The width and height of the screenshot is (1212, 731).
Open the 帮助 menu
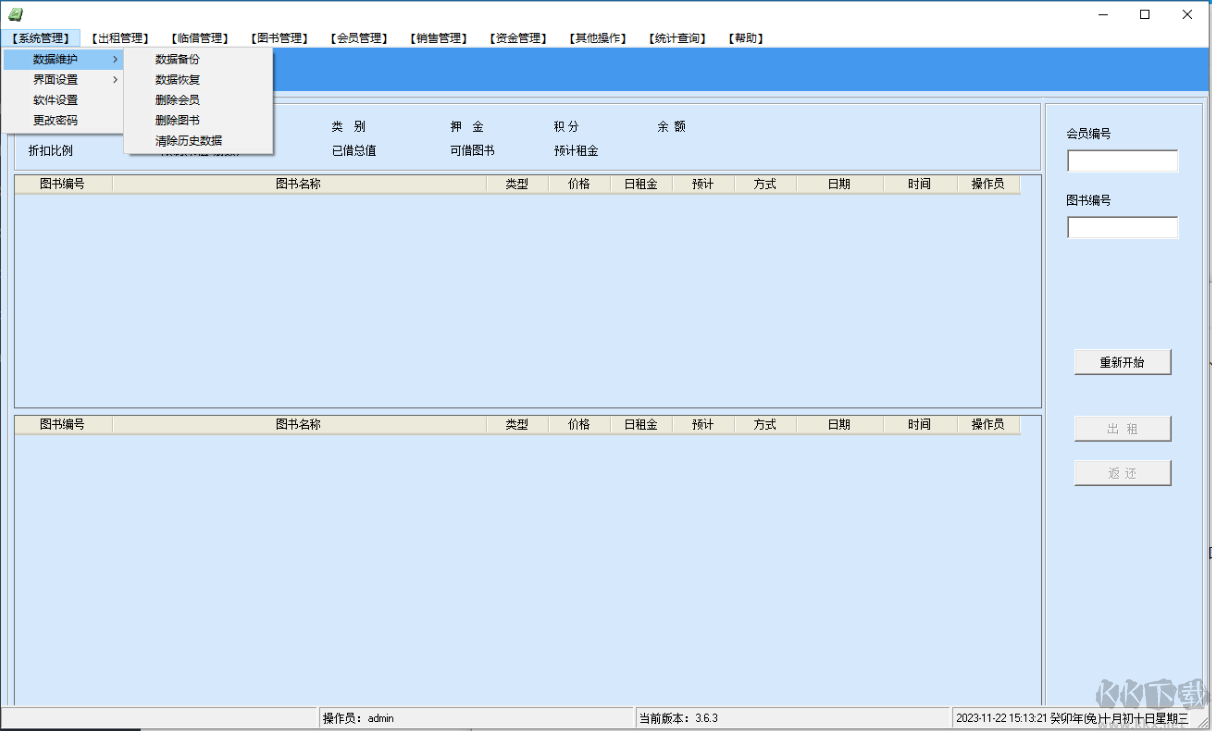point(746,38)
